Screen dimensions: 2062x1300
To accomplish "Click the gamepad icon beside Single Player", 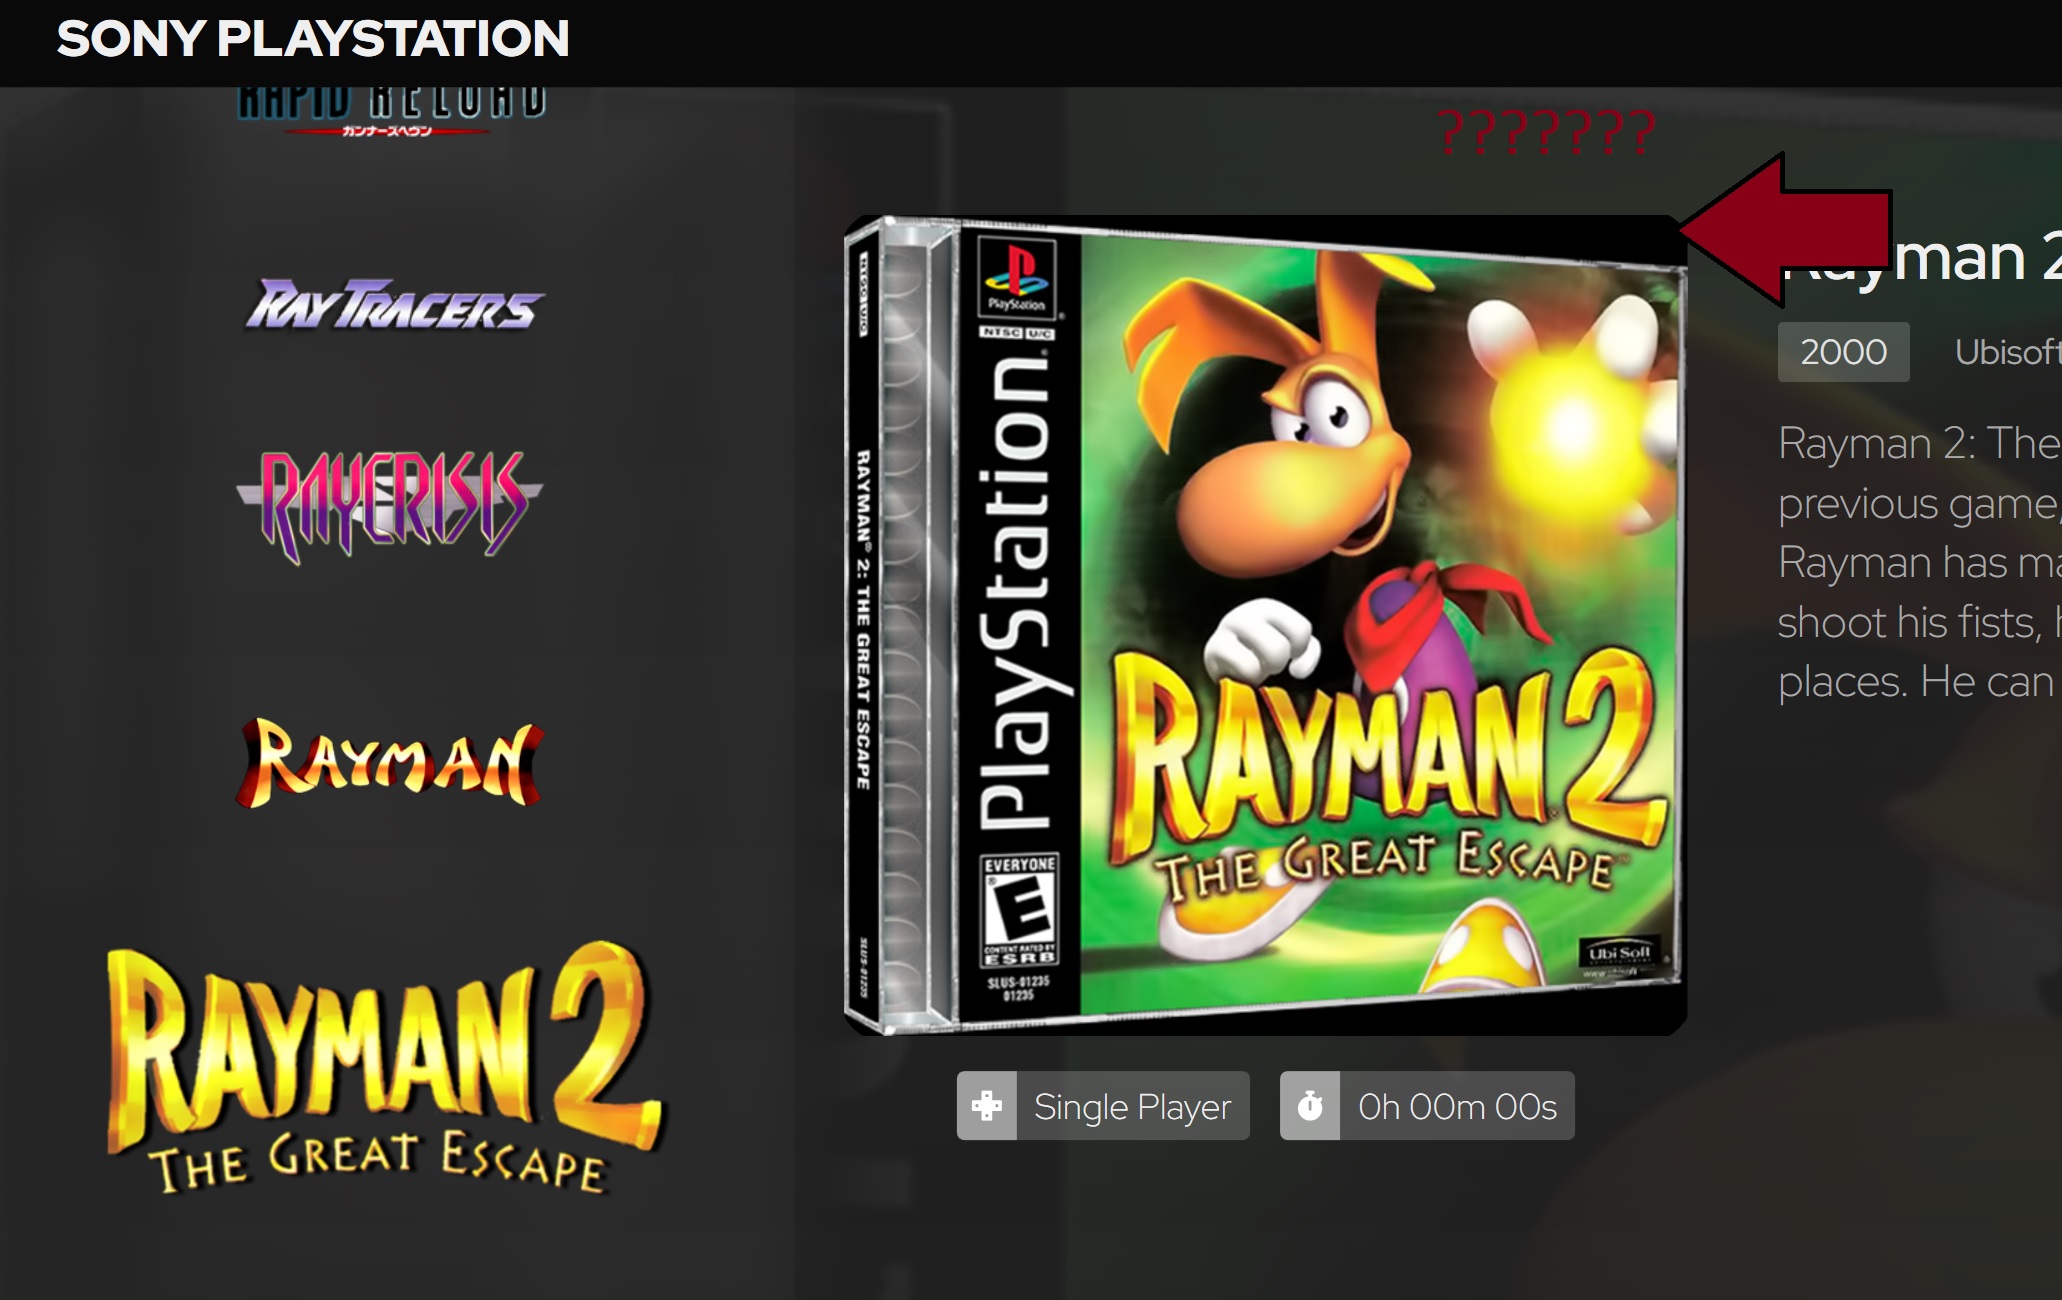I will click(x=987, y=1106).
